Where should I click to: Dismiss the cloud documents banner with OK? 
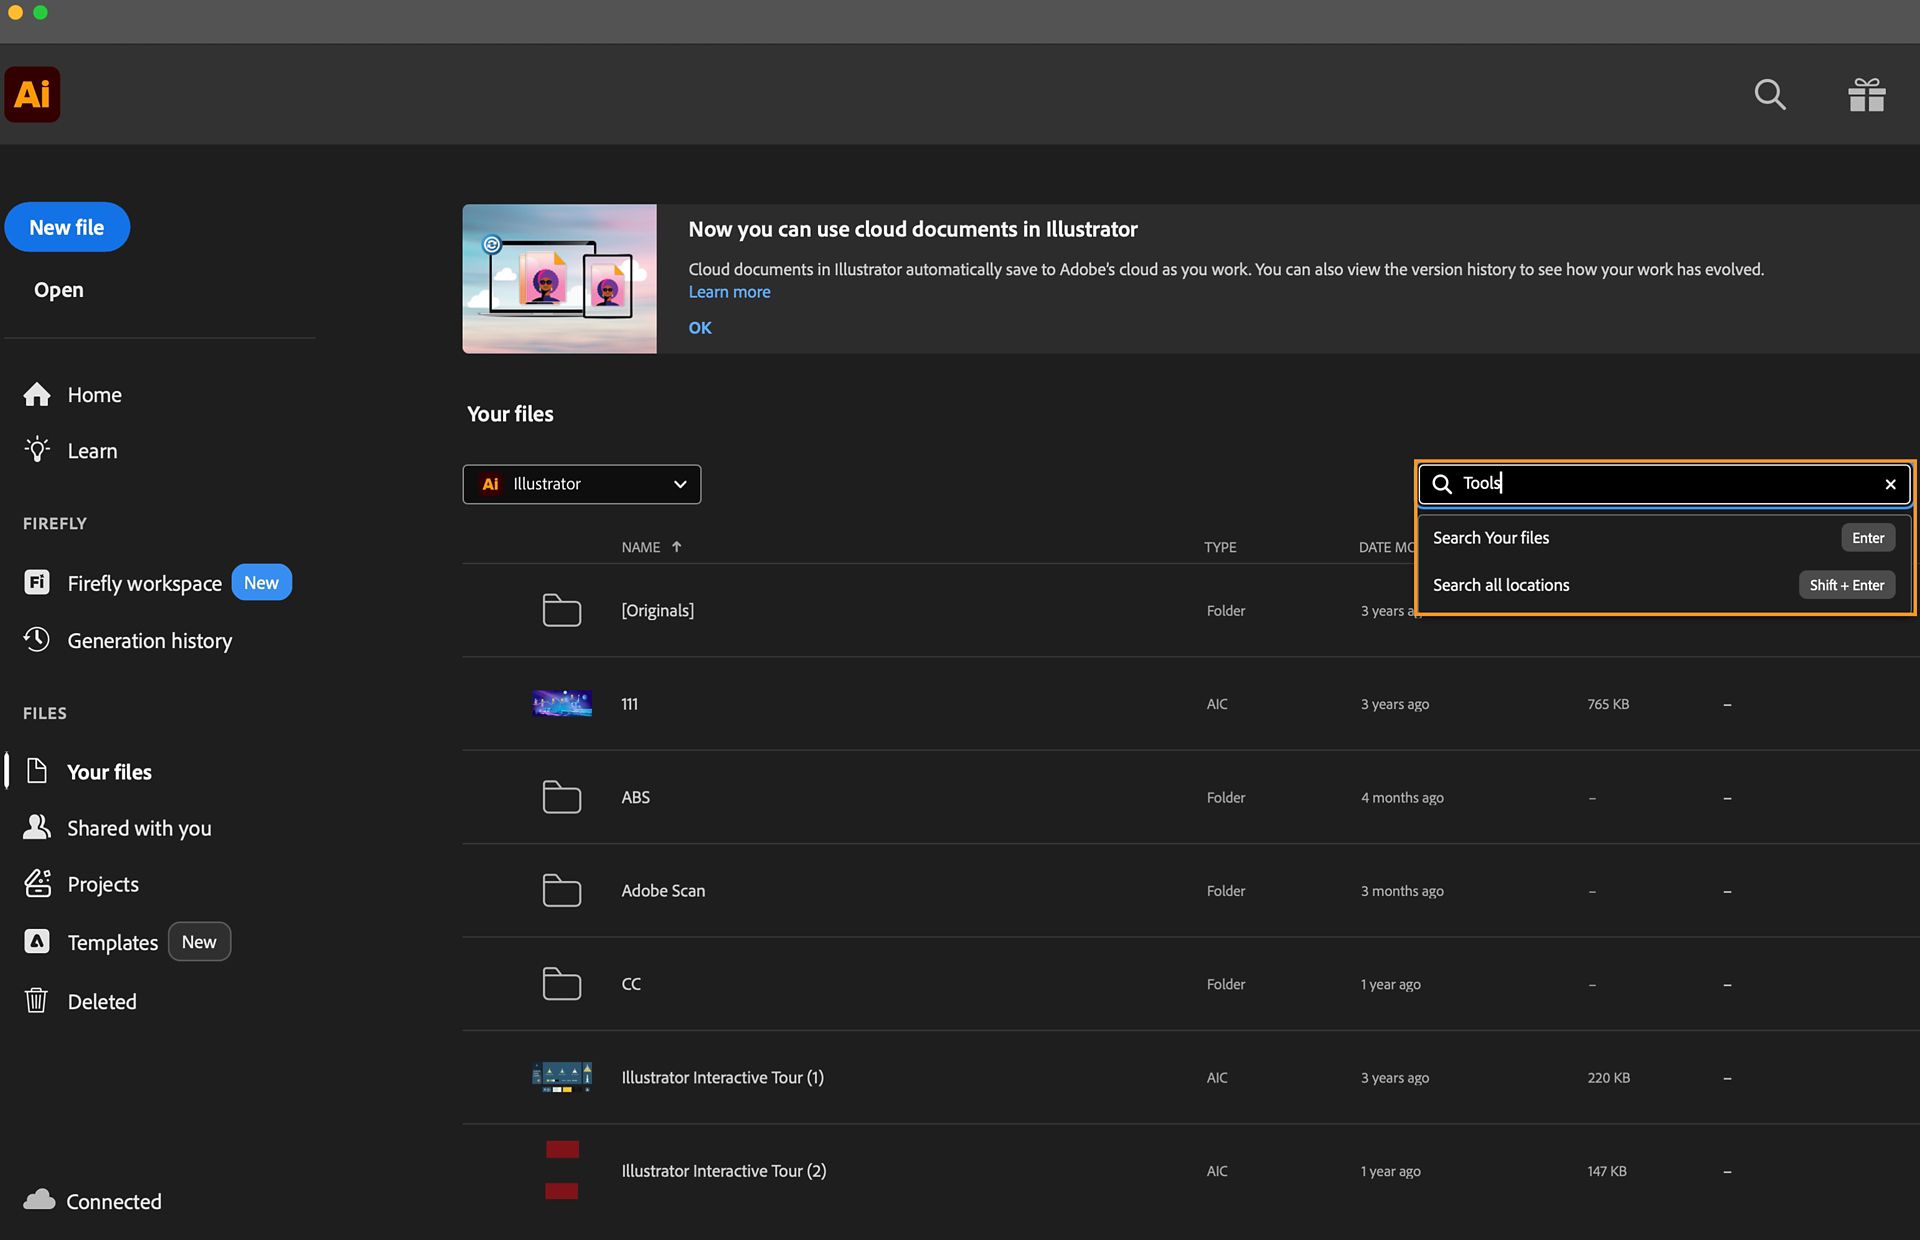coord(700,328)
